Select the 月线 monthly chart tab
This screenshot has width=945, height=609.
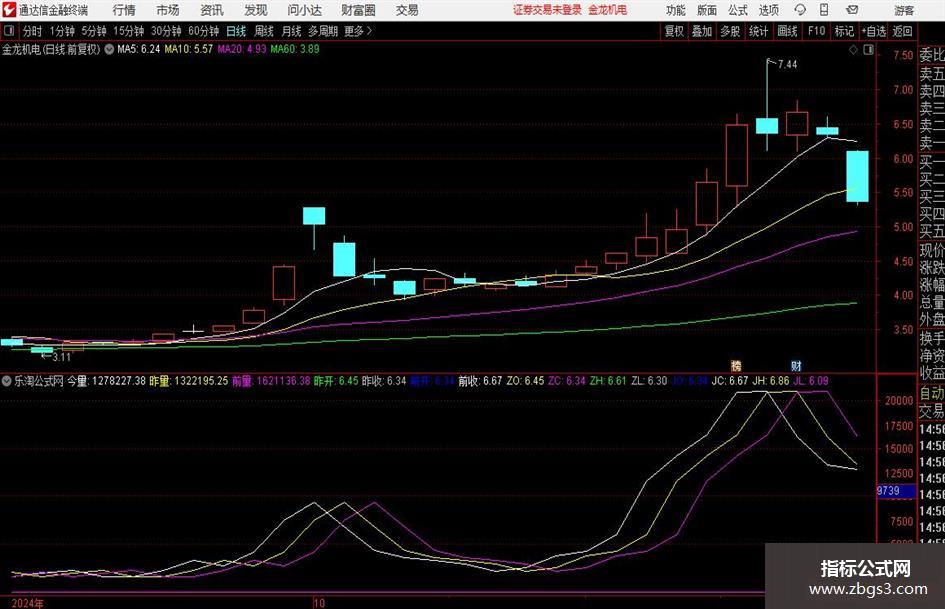pos(292,31)
